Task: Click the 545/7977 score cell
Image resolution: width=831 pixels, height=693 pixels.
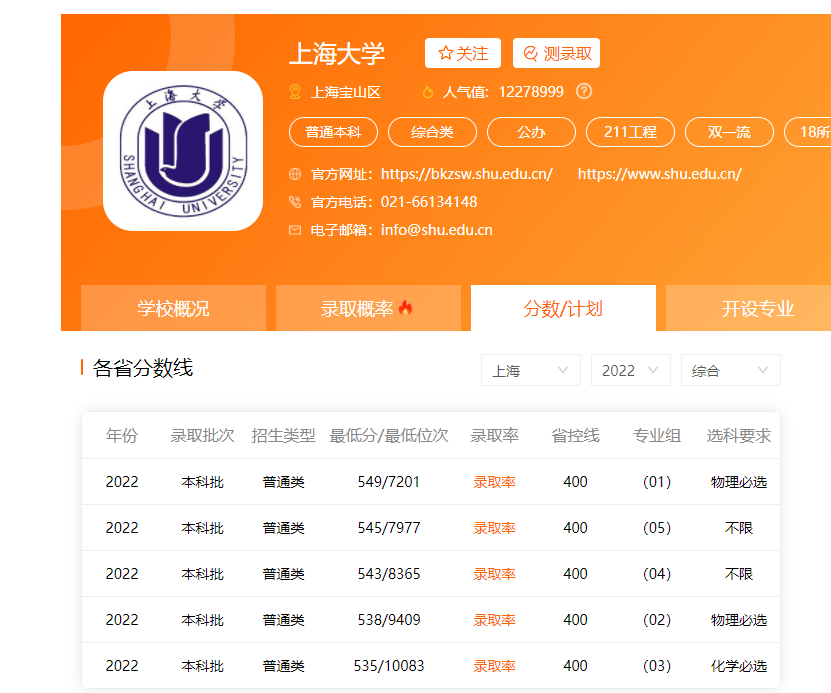Action: pyautogui.click(x=388, y=528)
